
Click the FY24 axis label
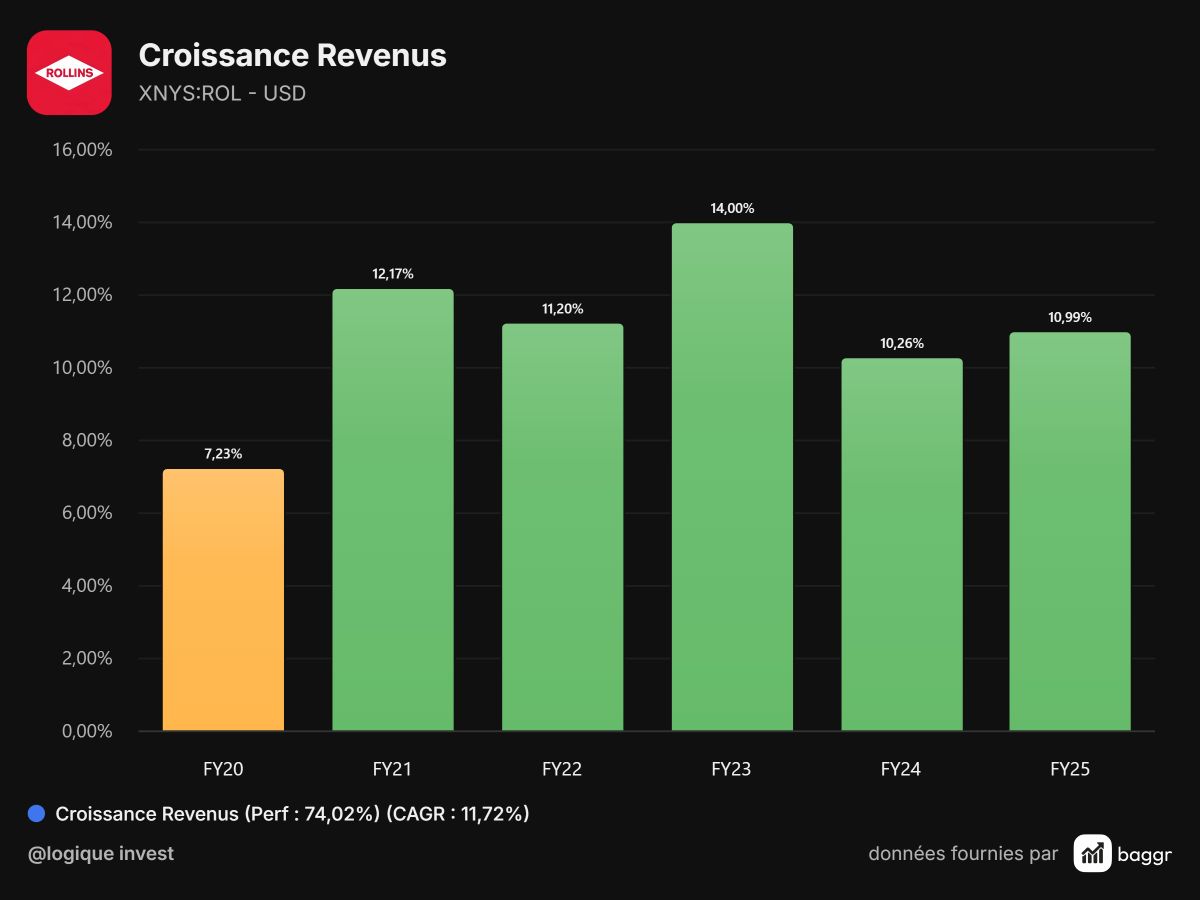click(901, 769)
